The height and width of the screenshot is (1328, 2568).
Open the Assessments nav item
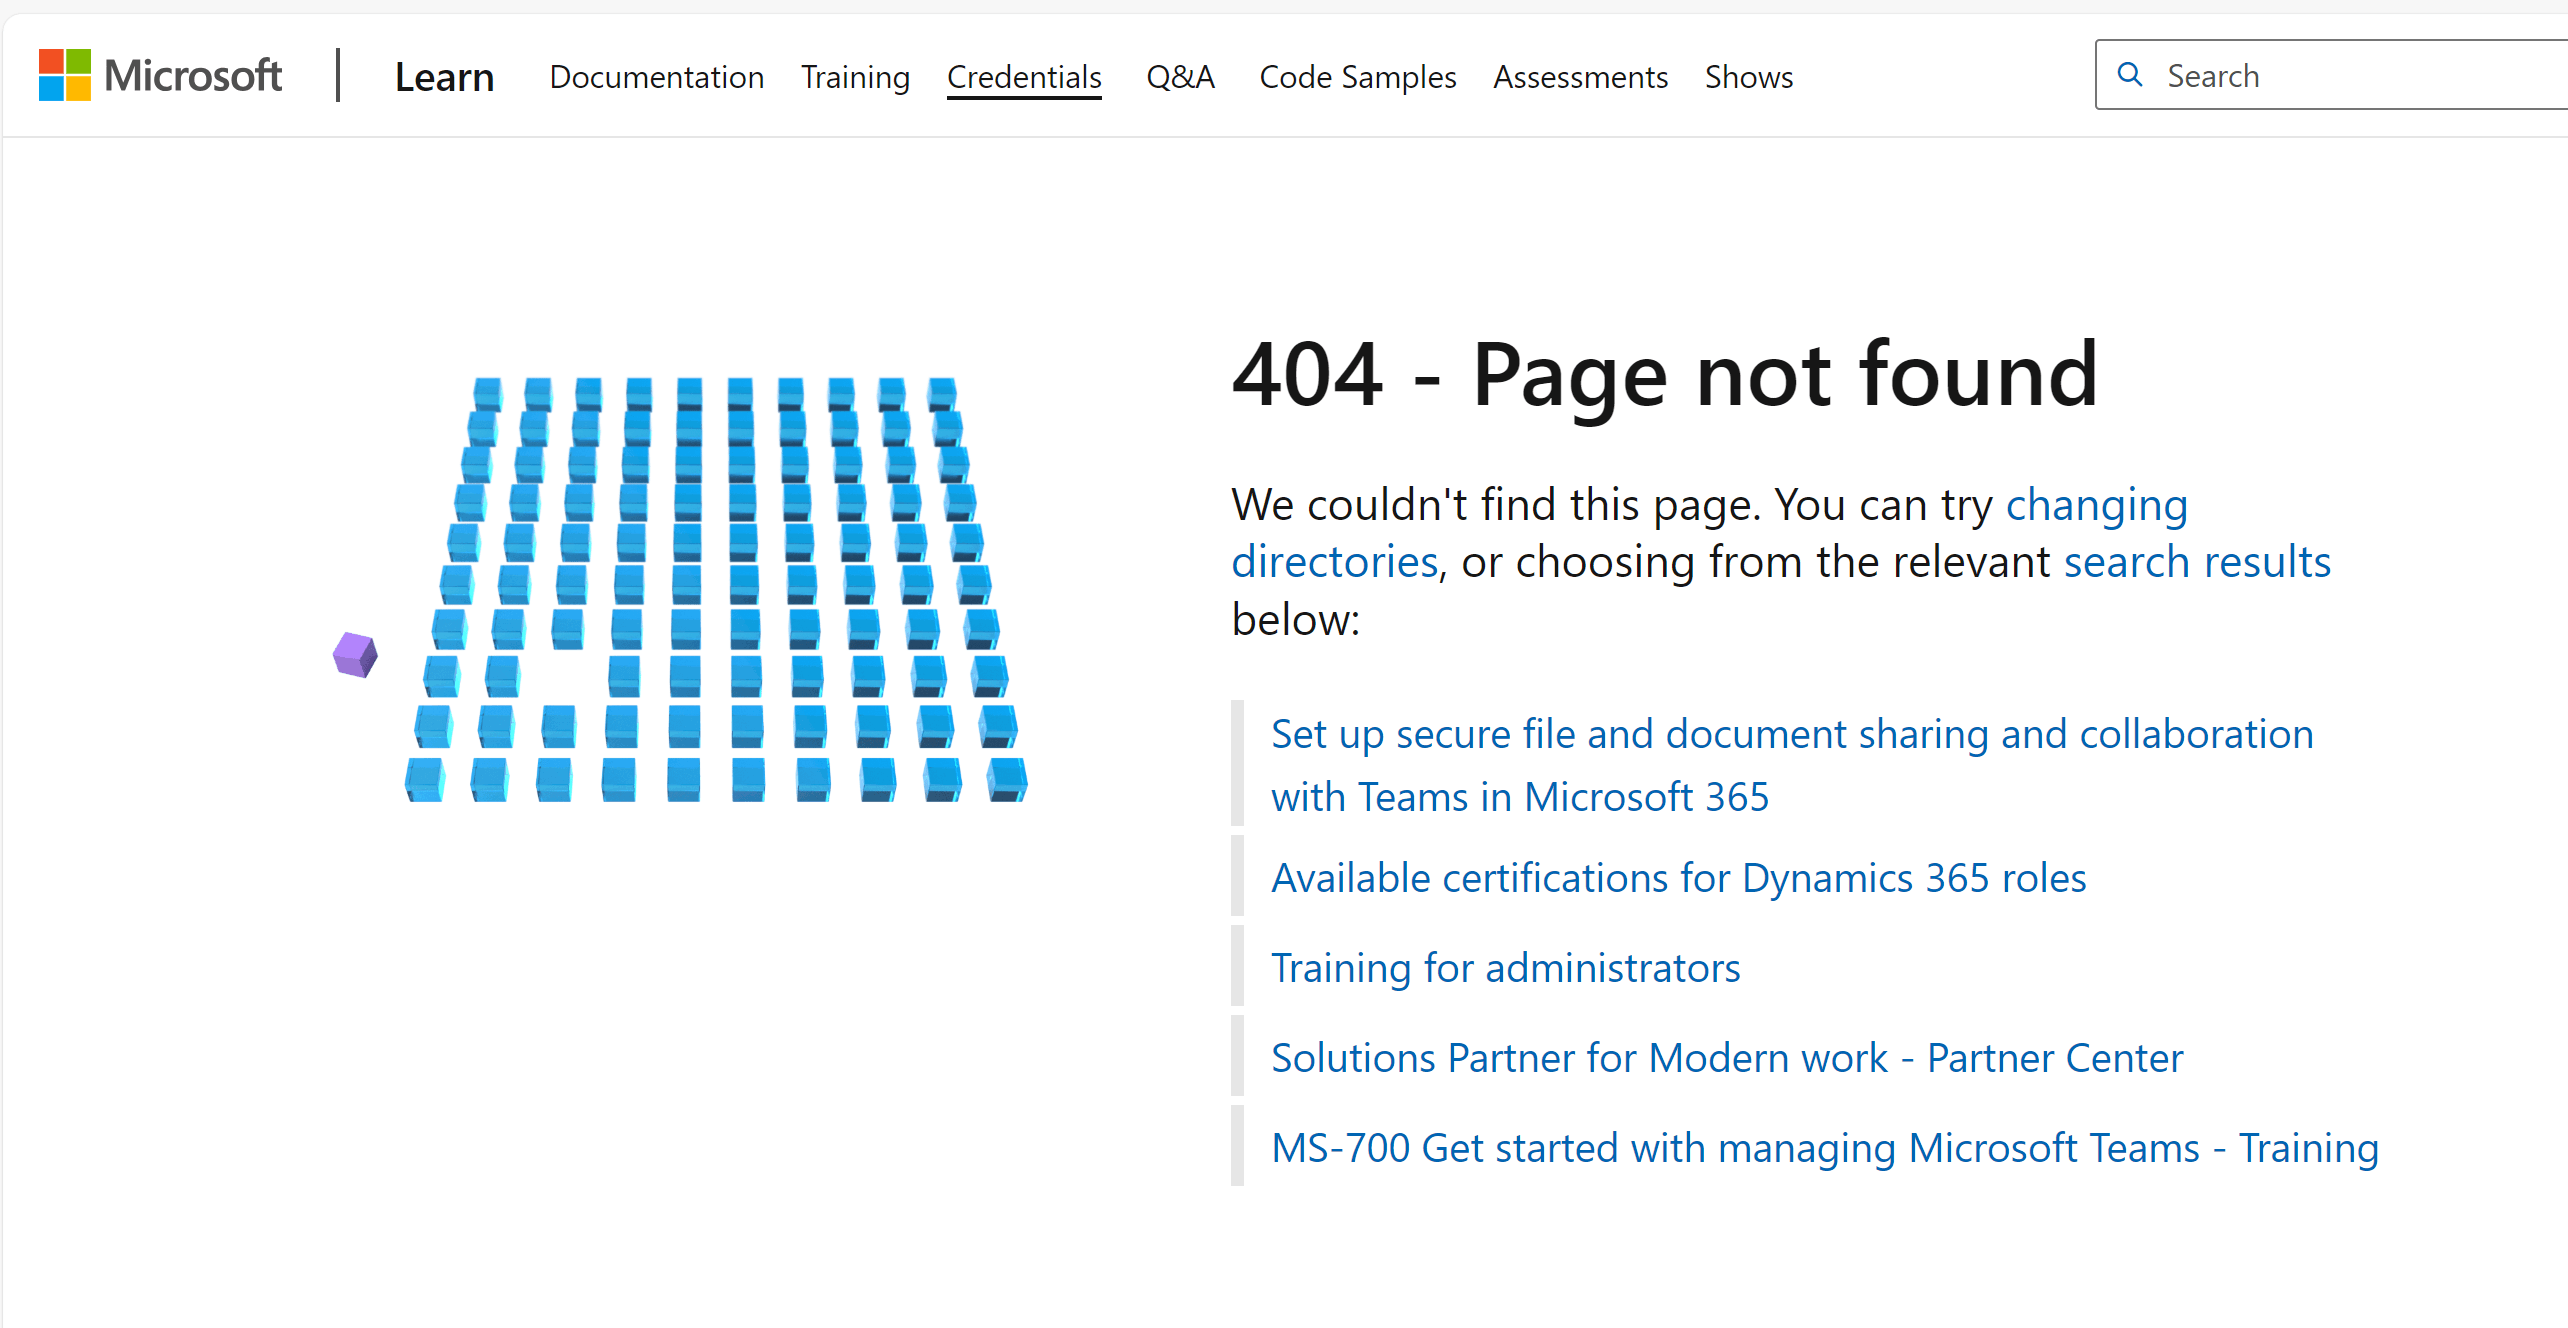click(x=1580, y=77)
